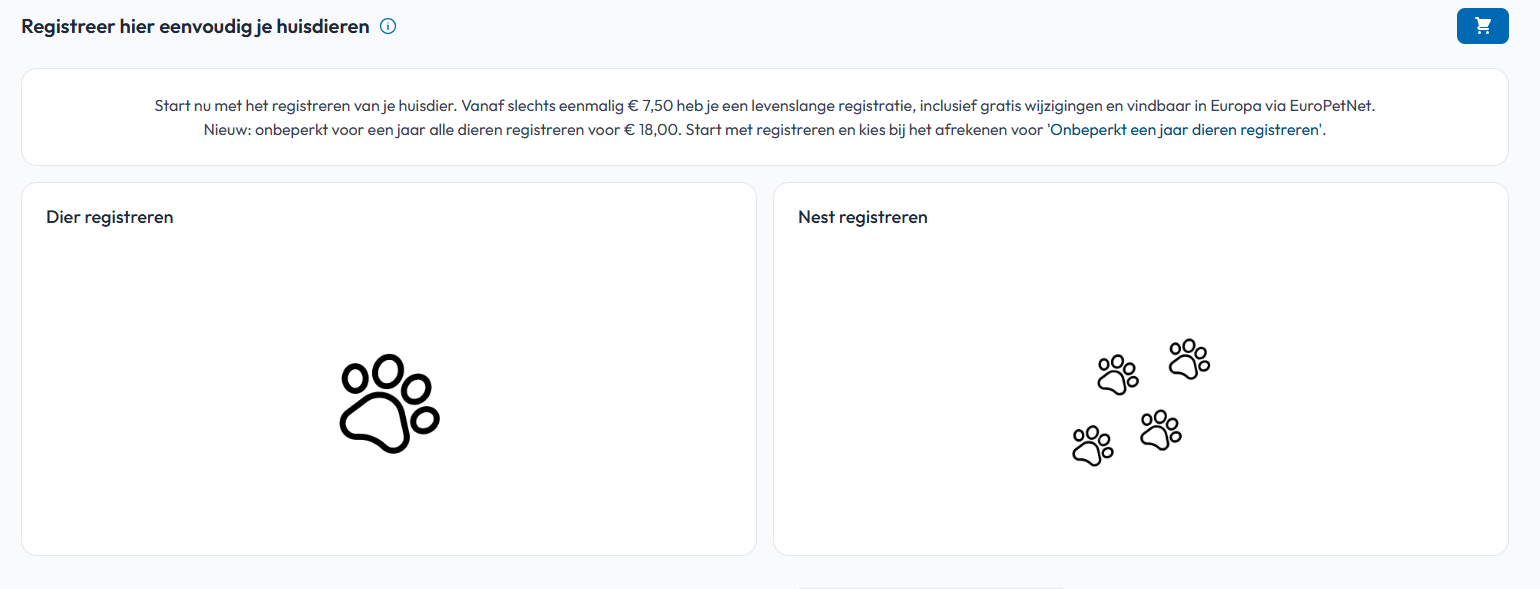Click the 'Registreer hier eenvoudig je huisdieren' heading
The width and height of the screenshot is (1540, 589).
tap(195, 27)
